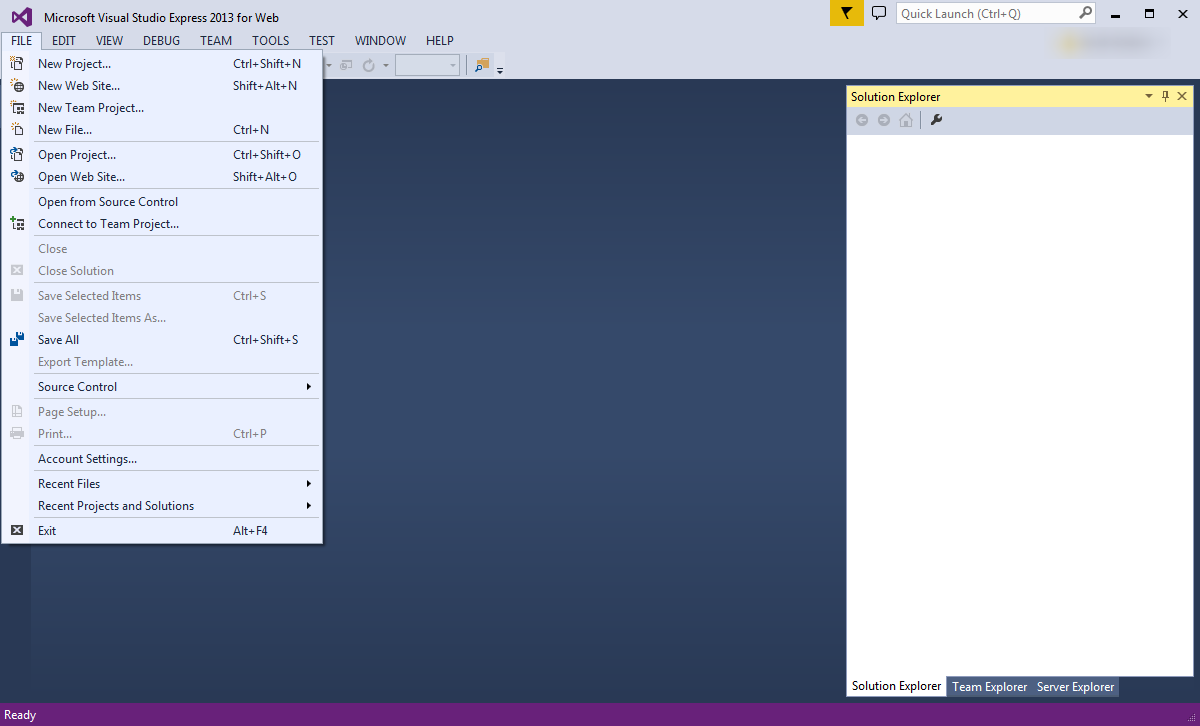This screenshot has width=1200, height=726.
Task: Click the toolbar refresh icon
Action: [x=369, y=65]
